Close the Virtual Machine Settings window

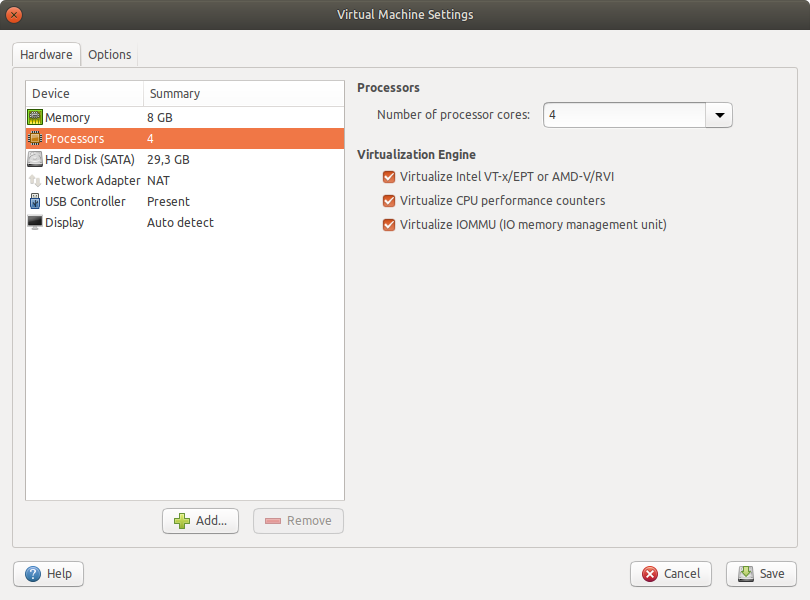point(15,15)
